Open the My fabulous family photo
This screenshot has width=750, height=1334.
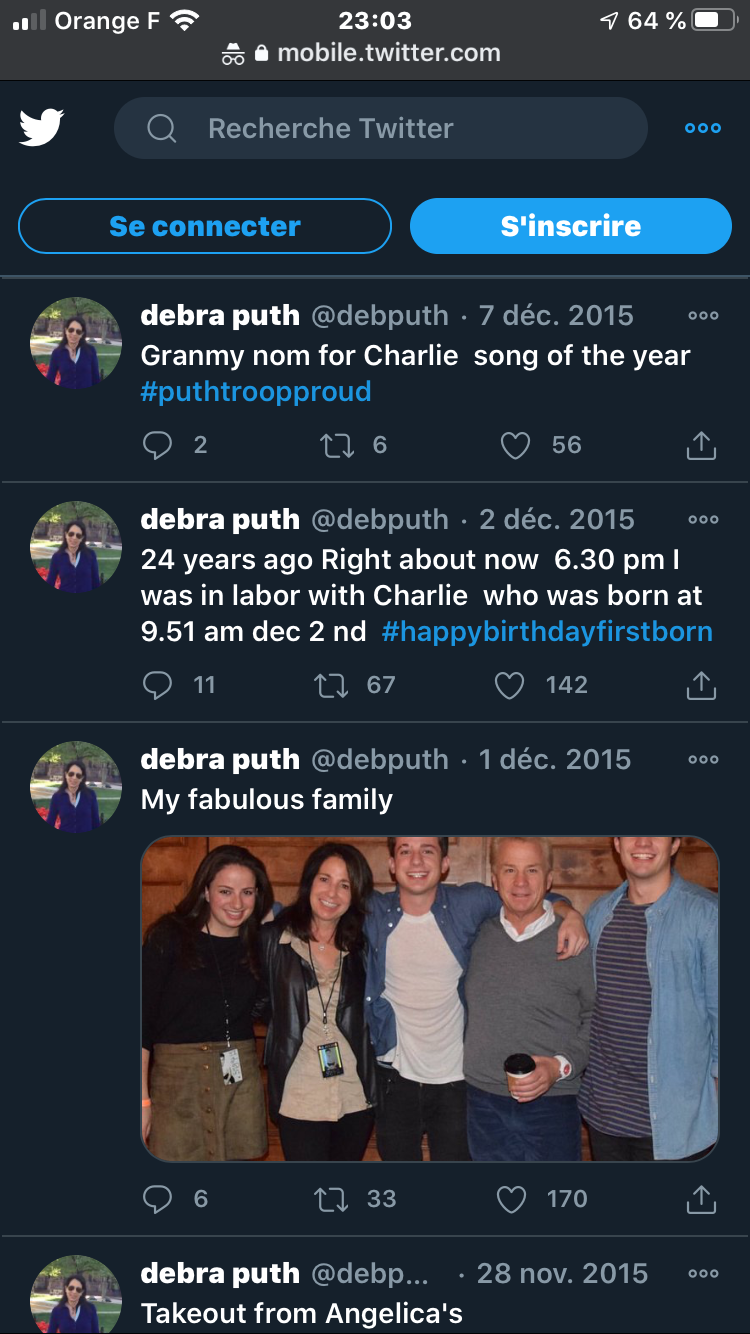click(430, 998)
